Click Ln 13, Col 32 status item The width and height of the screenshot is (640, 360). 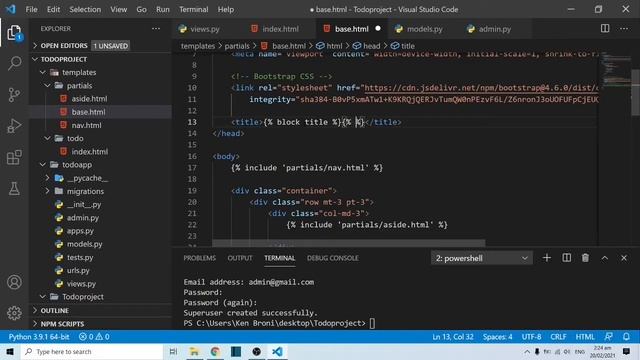click(x=453, y=337)
